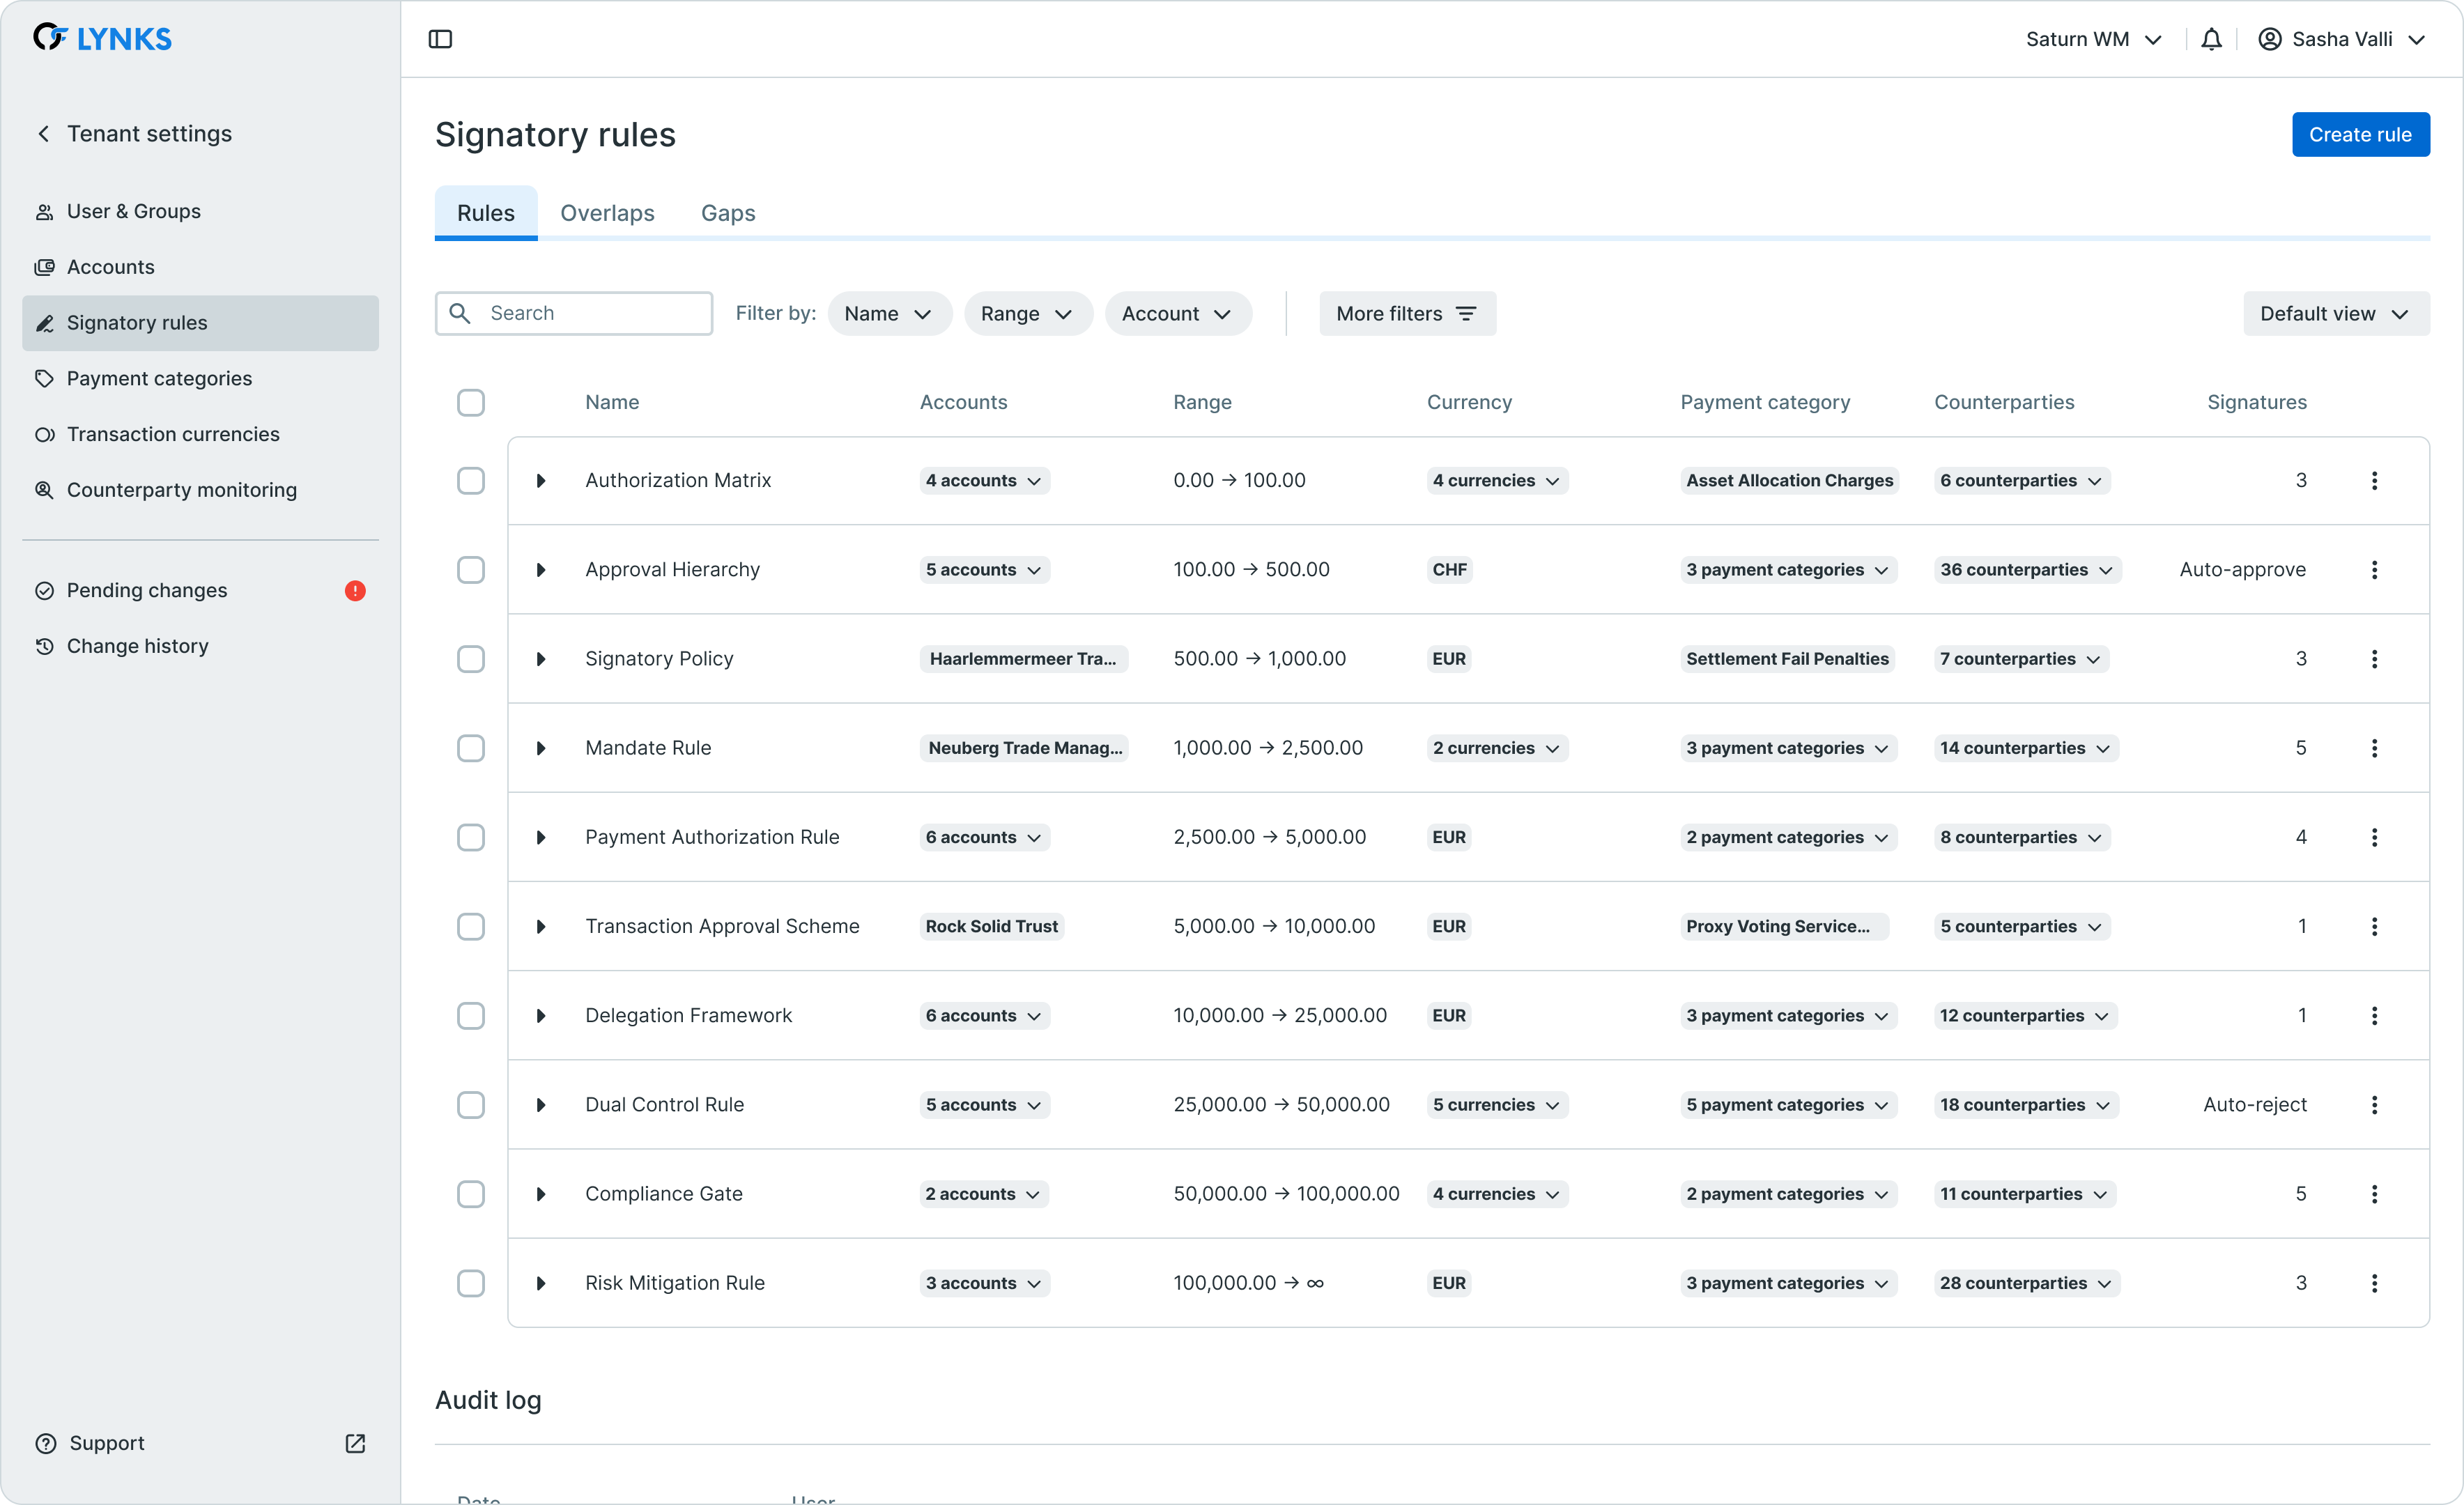
Task: Click the Create rule button
Action: point(2360,135)
